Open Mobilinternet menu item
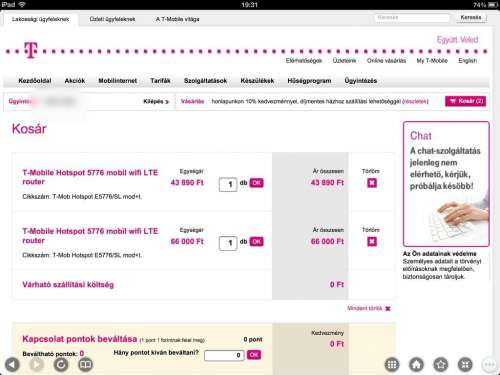 (x=118, y=81)
